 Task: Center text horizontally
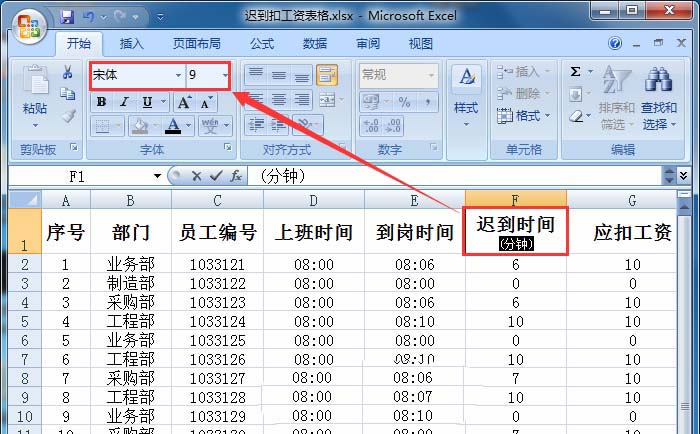coord(279,99)
